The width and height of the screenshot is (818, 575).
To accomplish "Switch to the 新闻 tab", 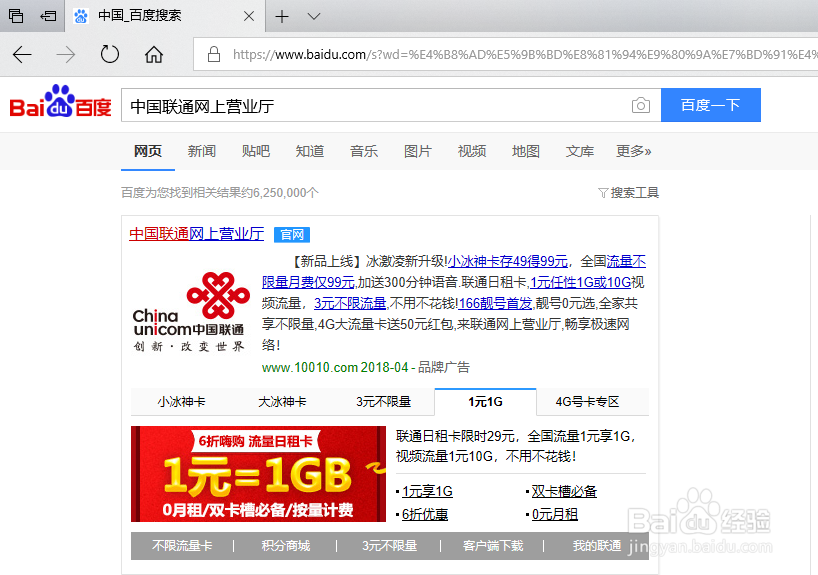I will click(202, 151).
